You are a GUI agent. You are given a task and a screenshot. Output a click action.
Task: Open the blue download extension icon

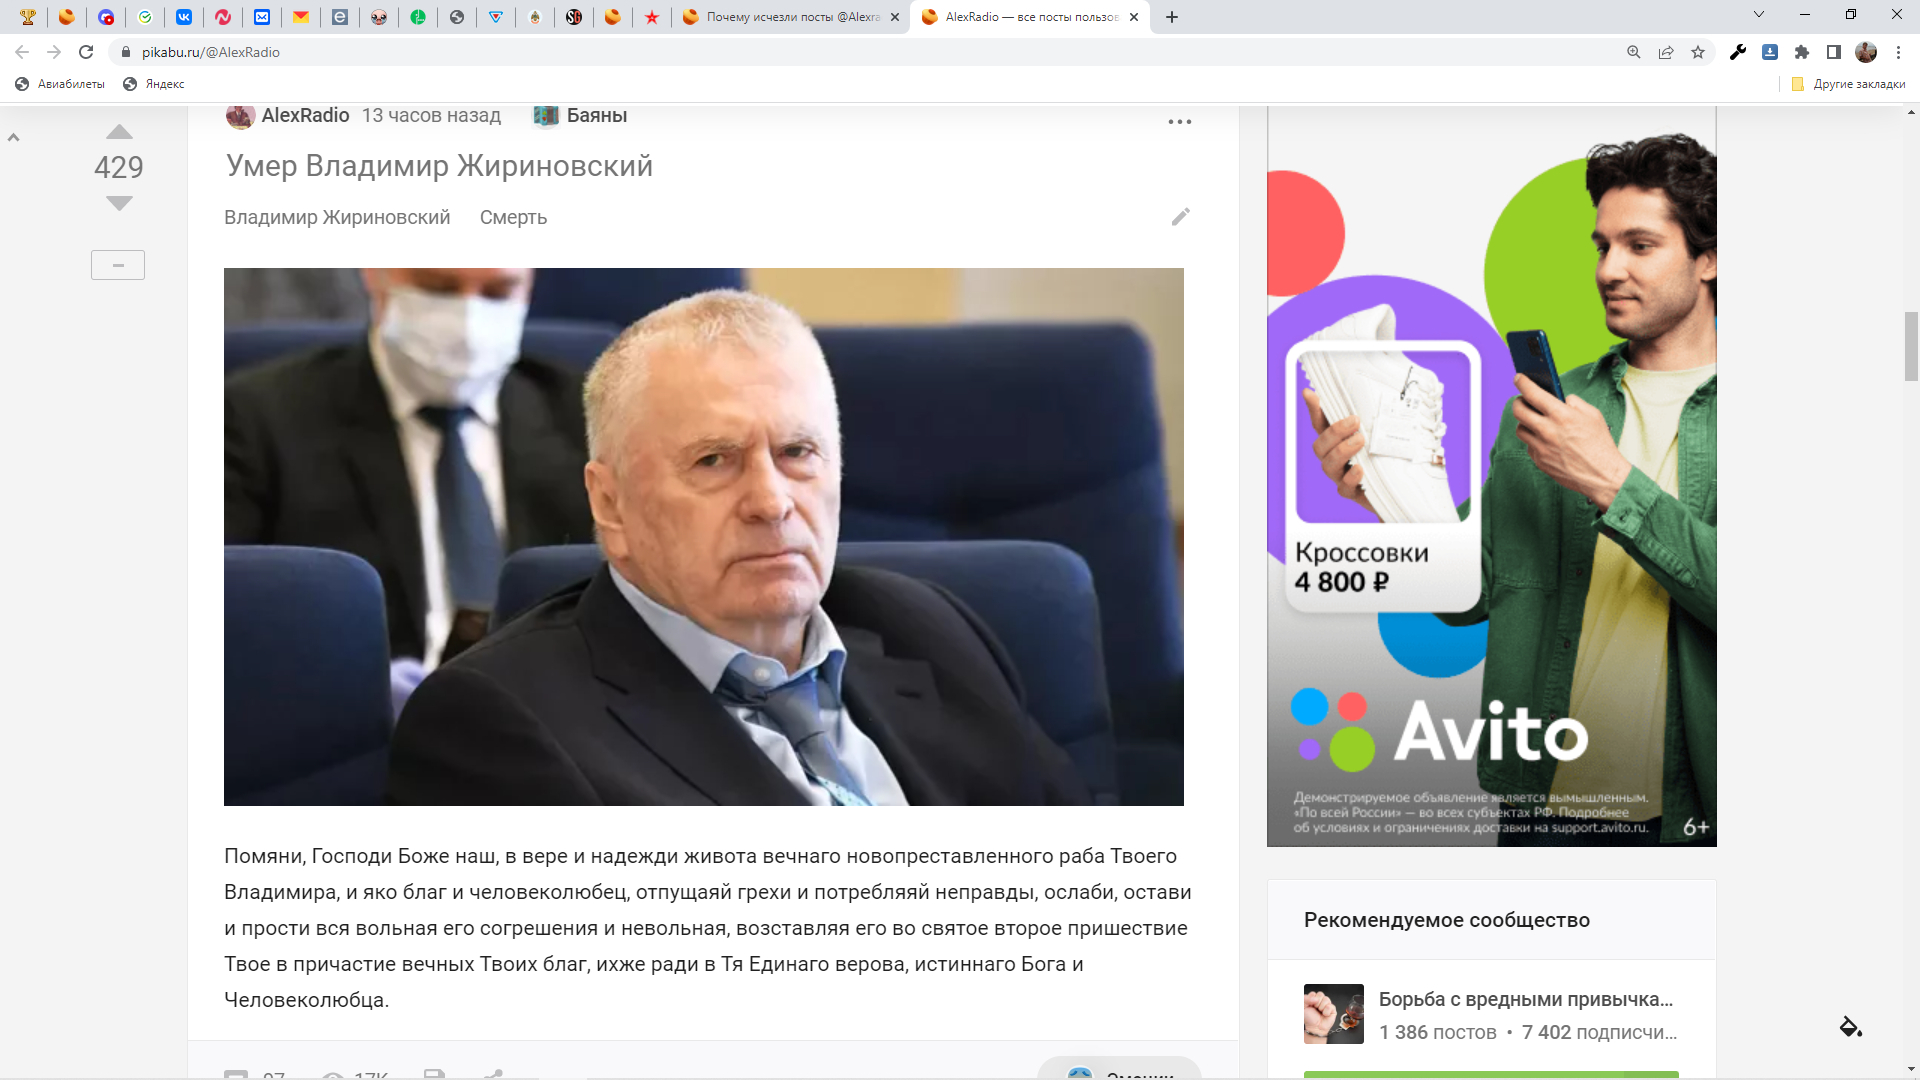pos(1770,52)
